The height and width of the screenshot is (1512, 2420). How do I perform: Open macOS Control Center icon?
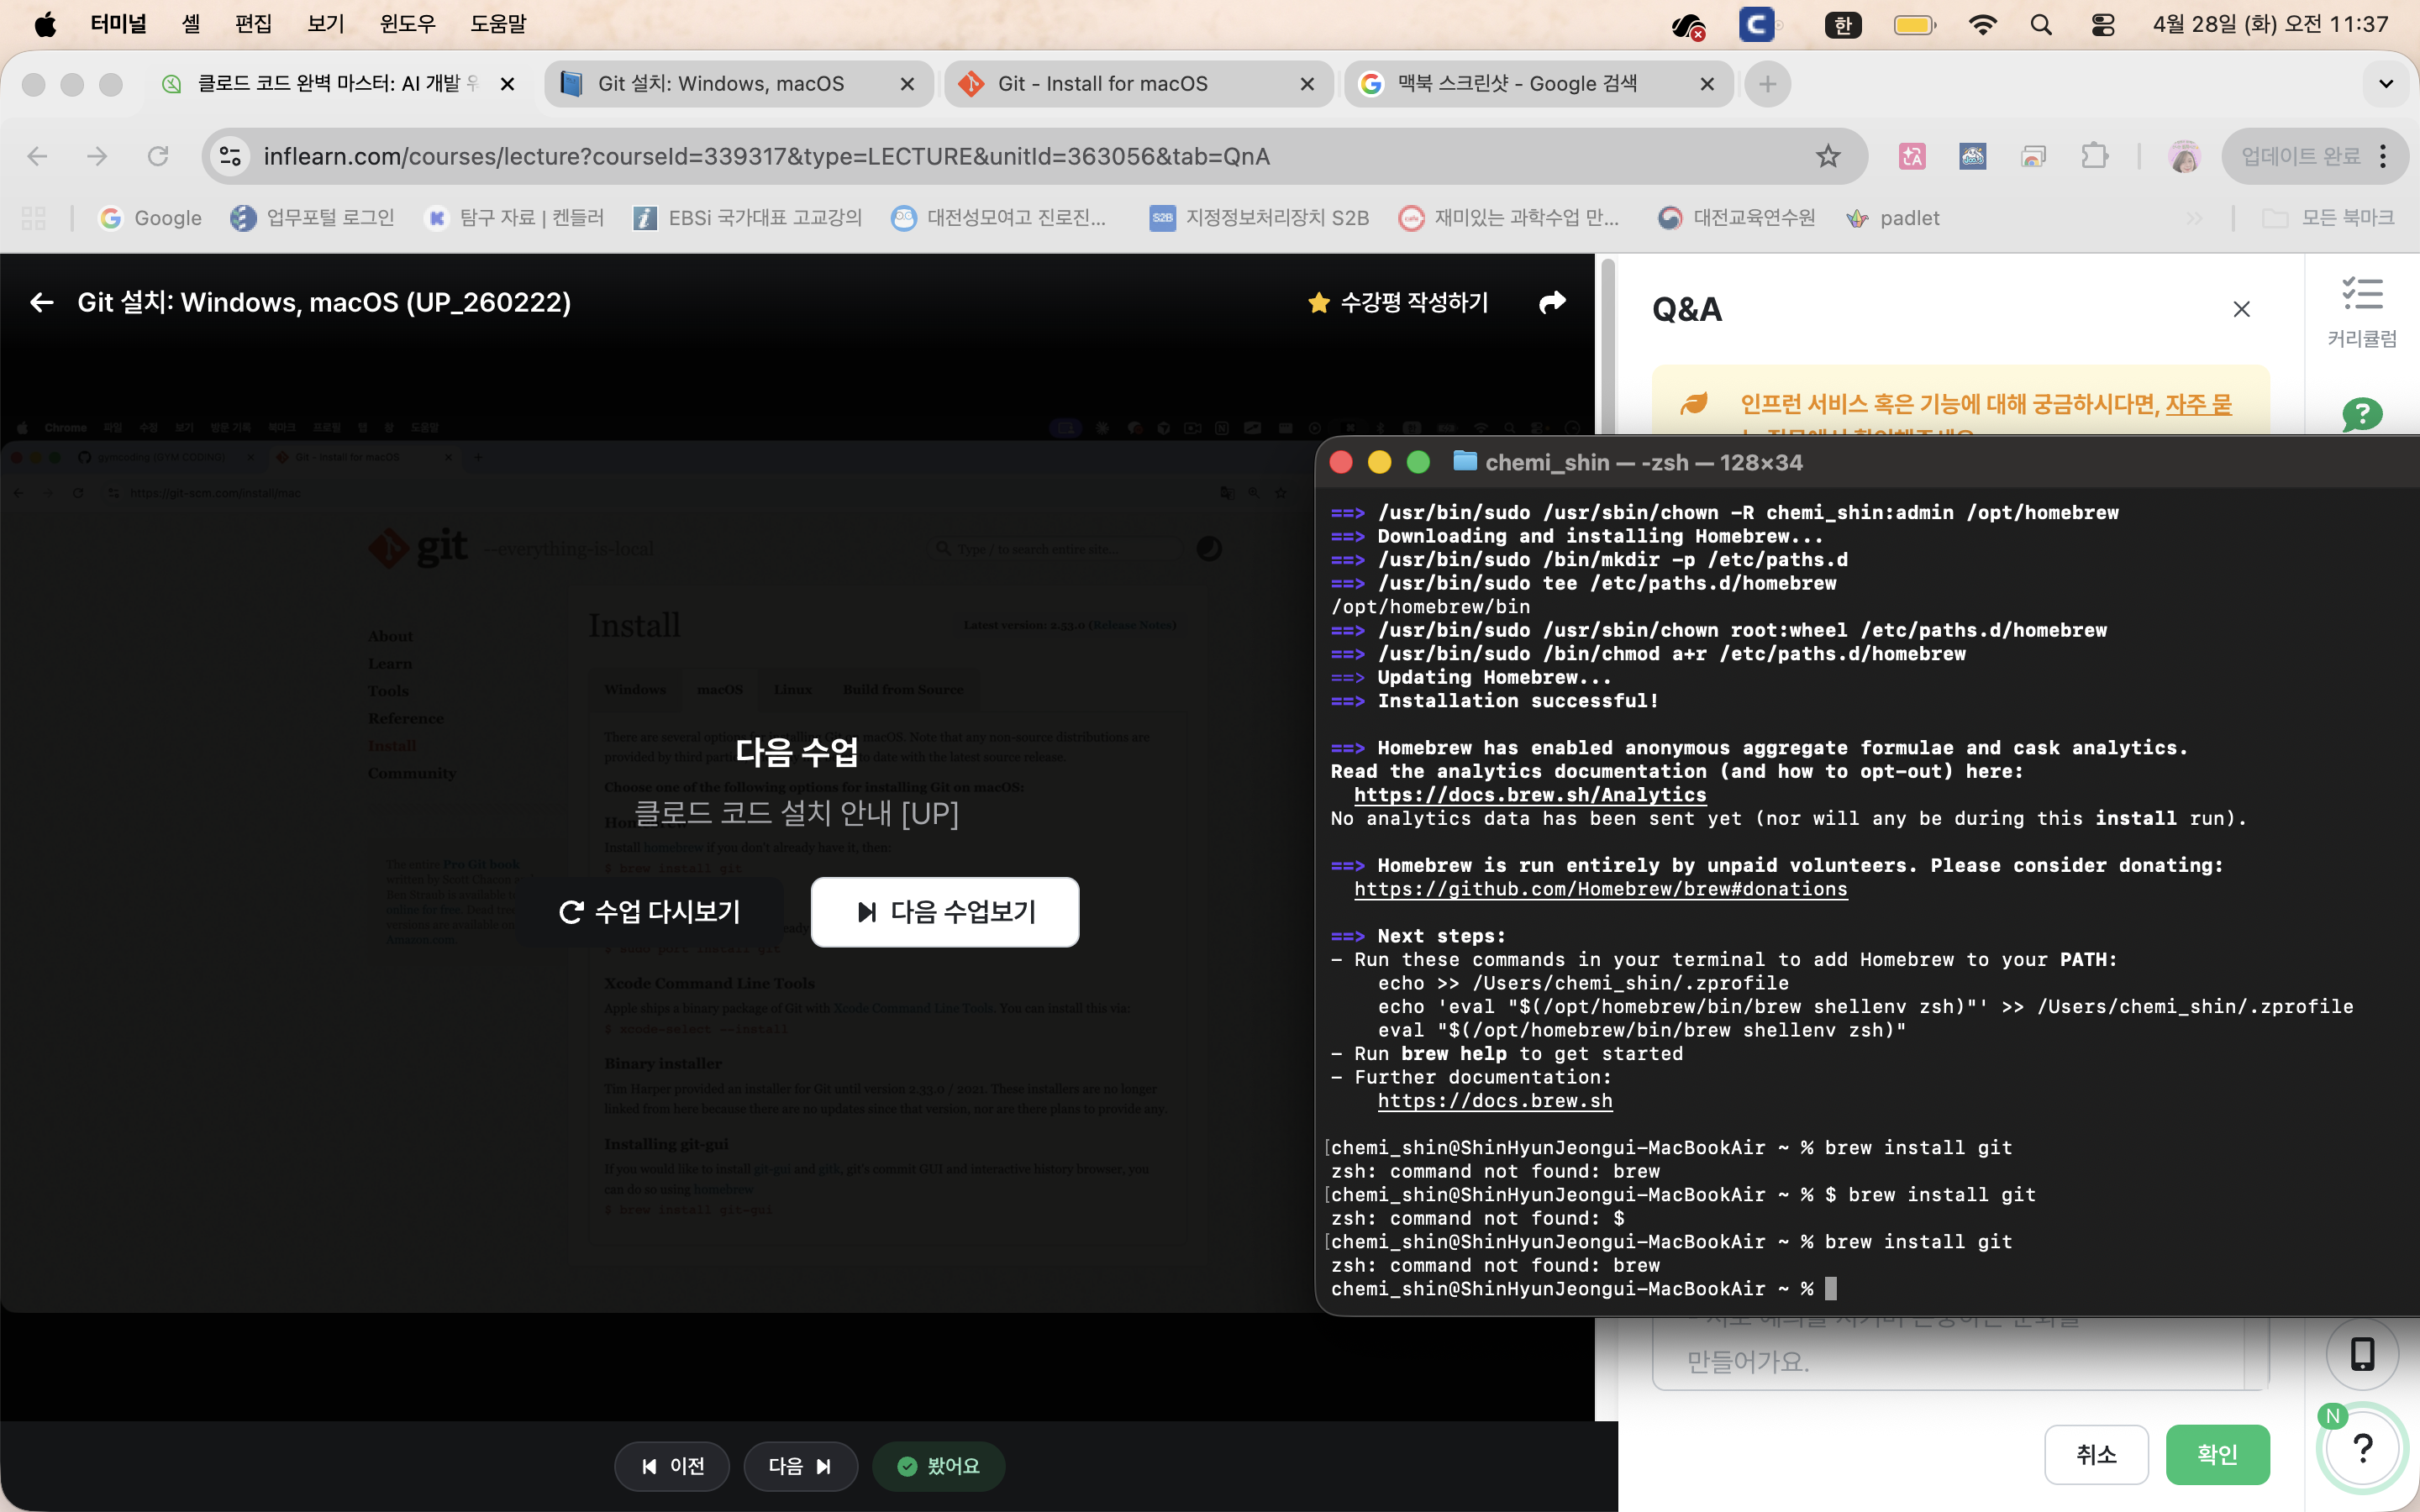point(2103,25)
